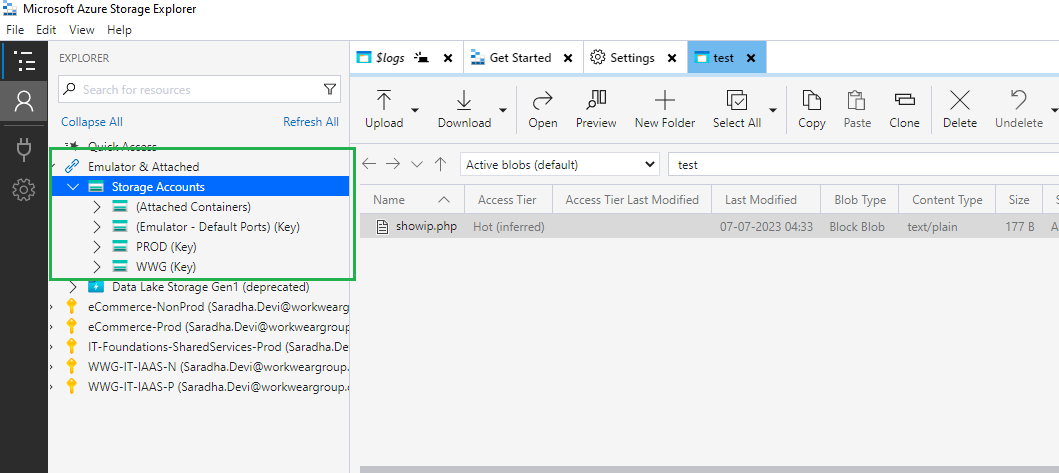Viewport: 1059px width, 473px height.
Task: Click the Clone toolbar icon
Action: click(x=904, y=109)
